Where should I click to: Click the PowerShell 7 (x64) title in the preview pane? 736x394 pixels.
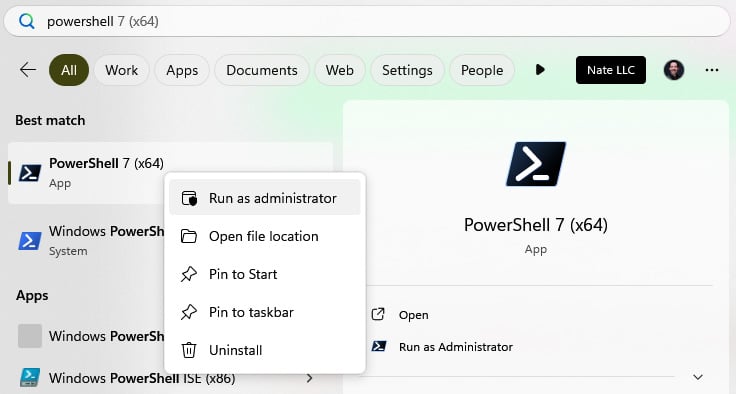click(536, 225)
